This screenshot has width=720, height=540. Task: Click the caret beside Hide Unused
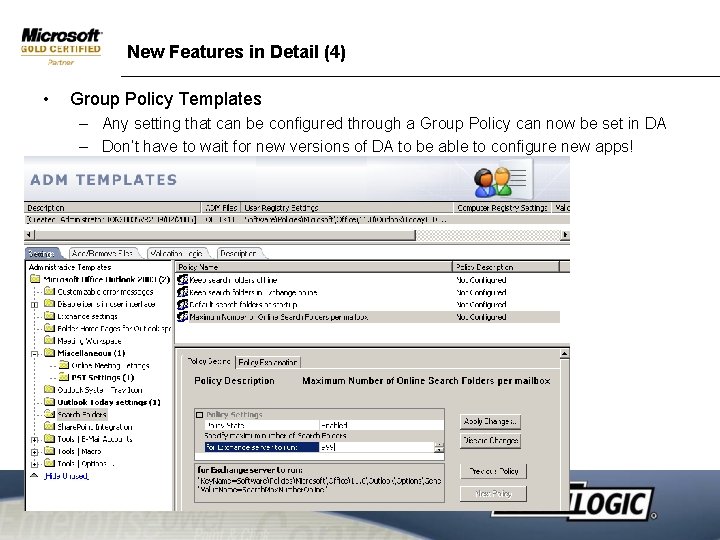pos(34,476)
